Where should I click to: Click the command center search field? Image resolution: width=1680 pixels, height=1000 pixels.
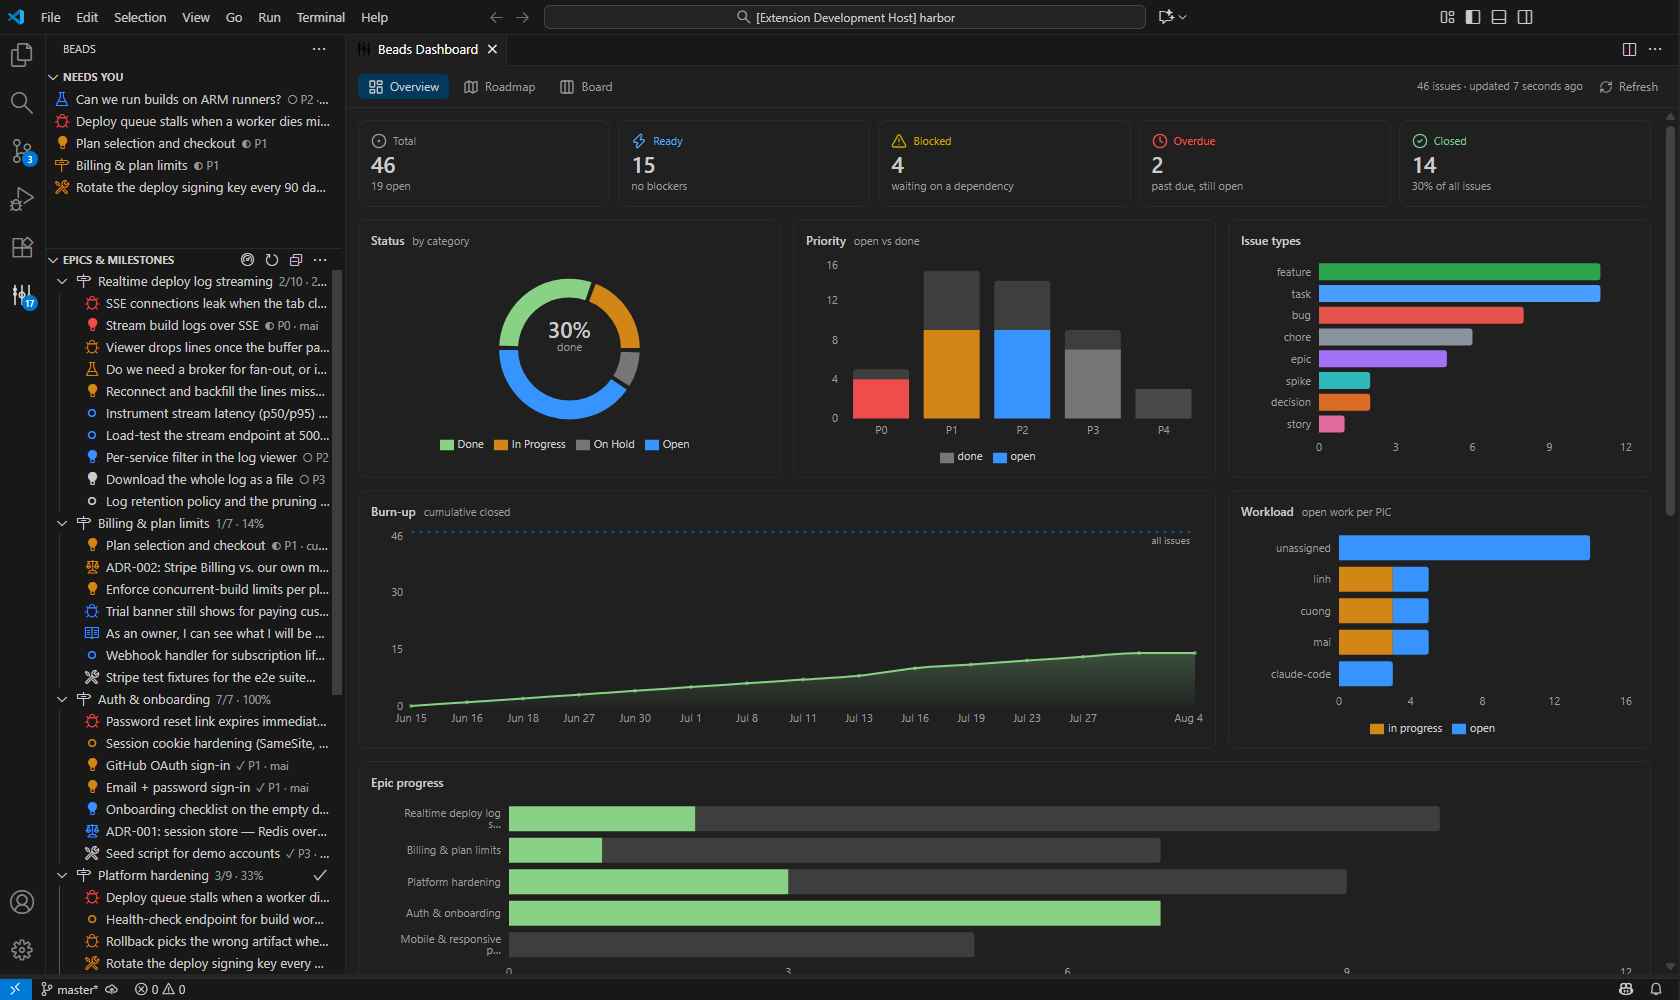click(x=845, y=17)
